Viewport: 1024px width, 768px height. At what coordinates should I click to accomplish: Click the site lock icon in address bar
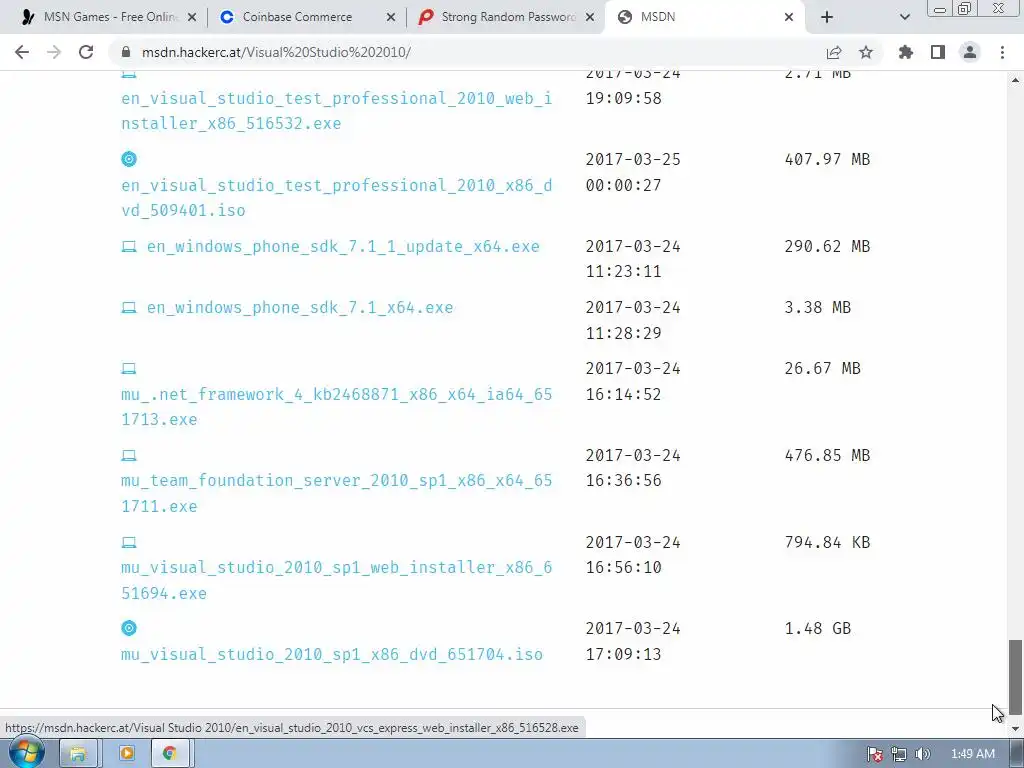(x=126, y=52)
